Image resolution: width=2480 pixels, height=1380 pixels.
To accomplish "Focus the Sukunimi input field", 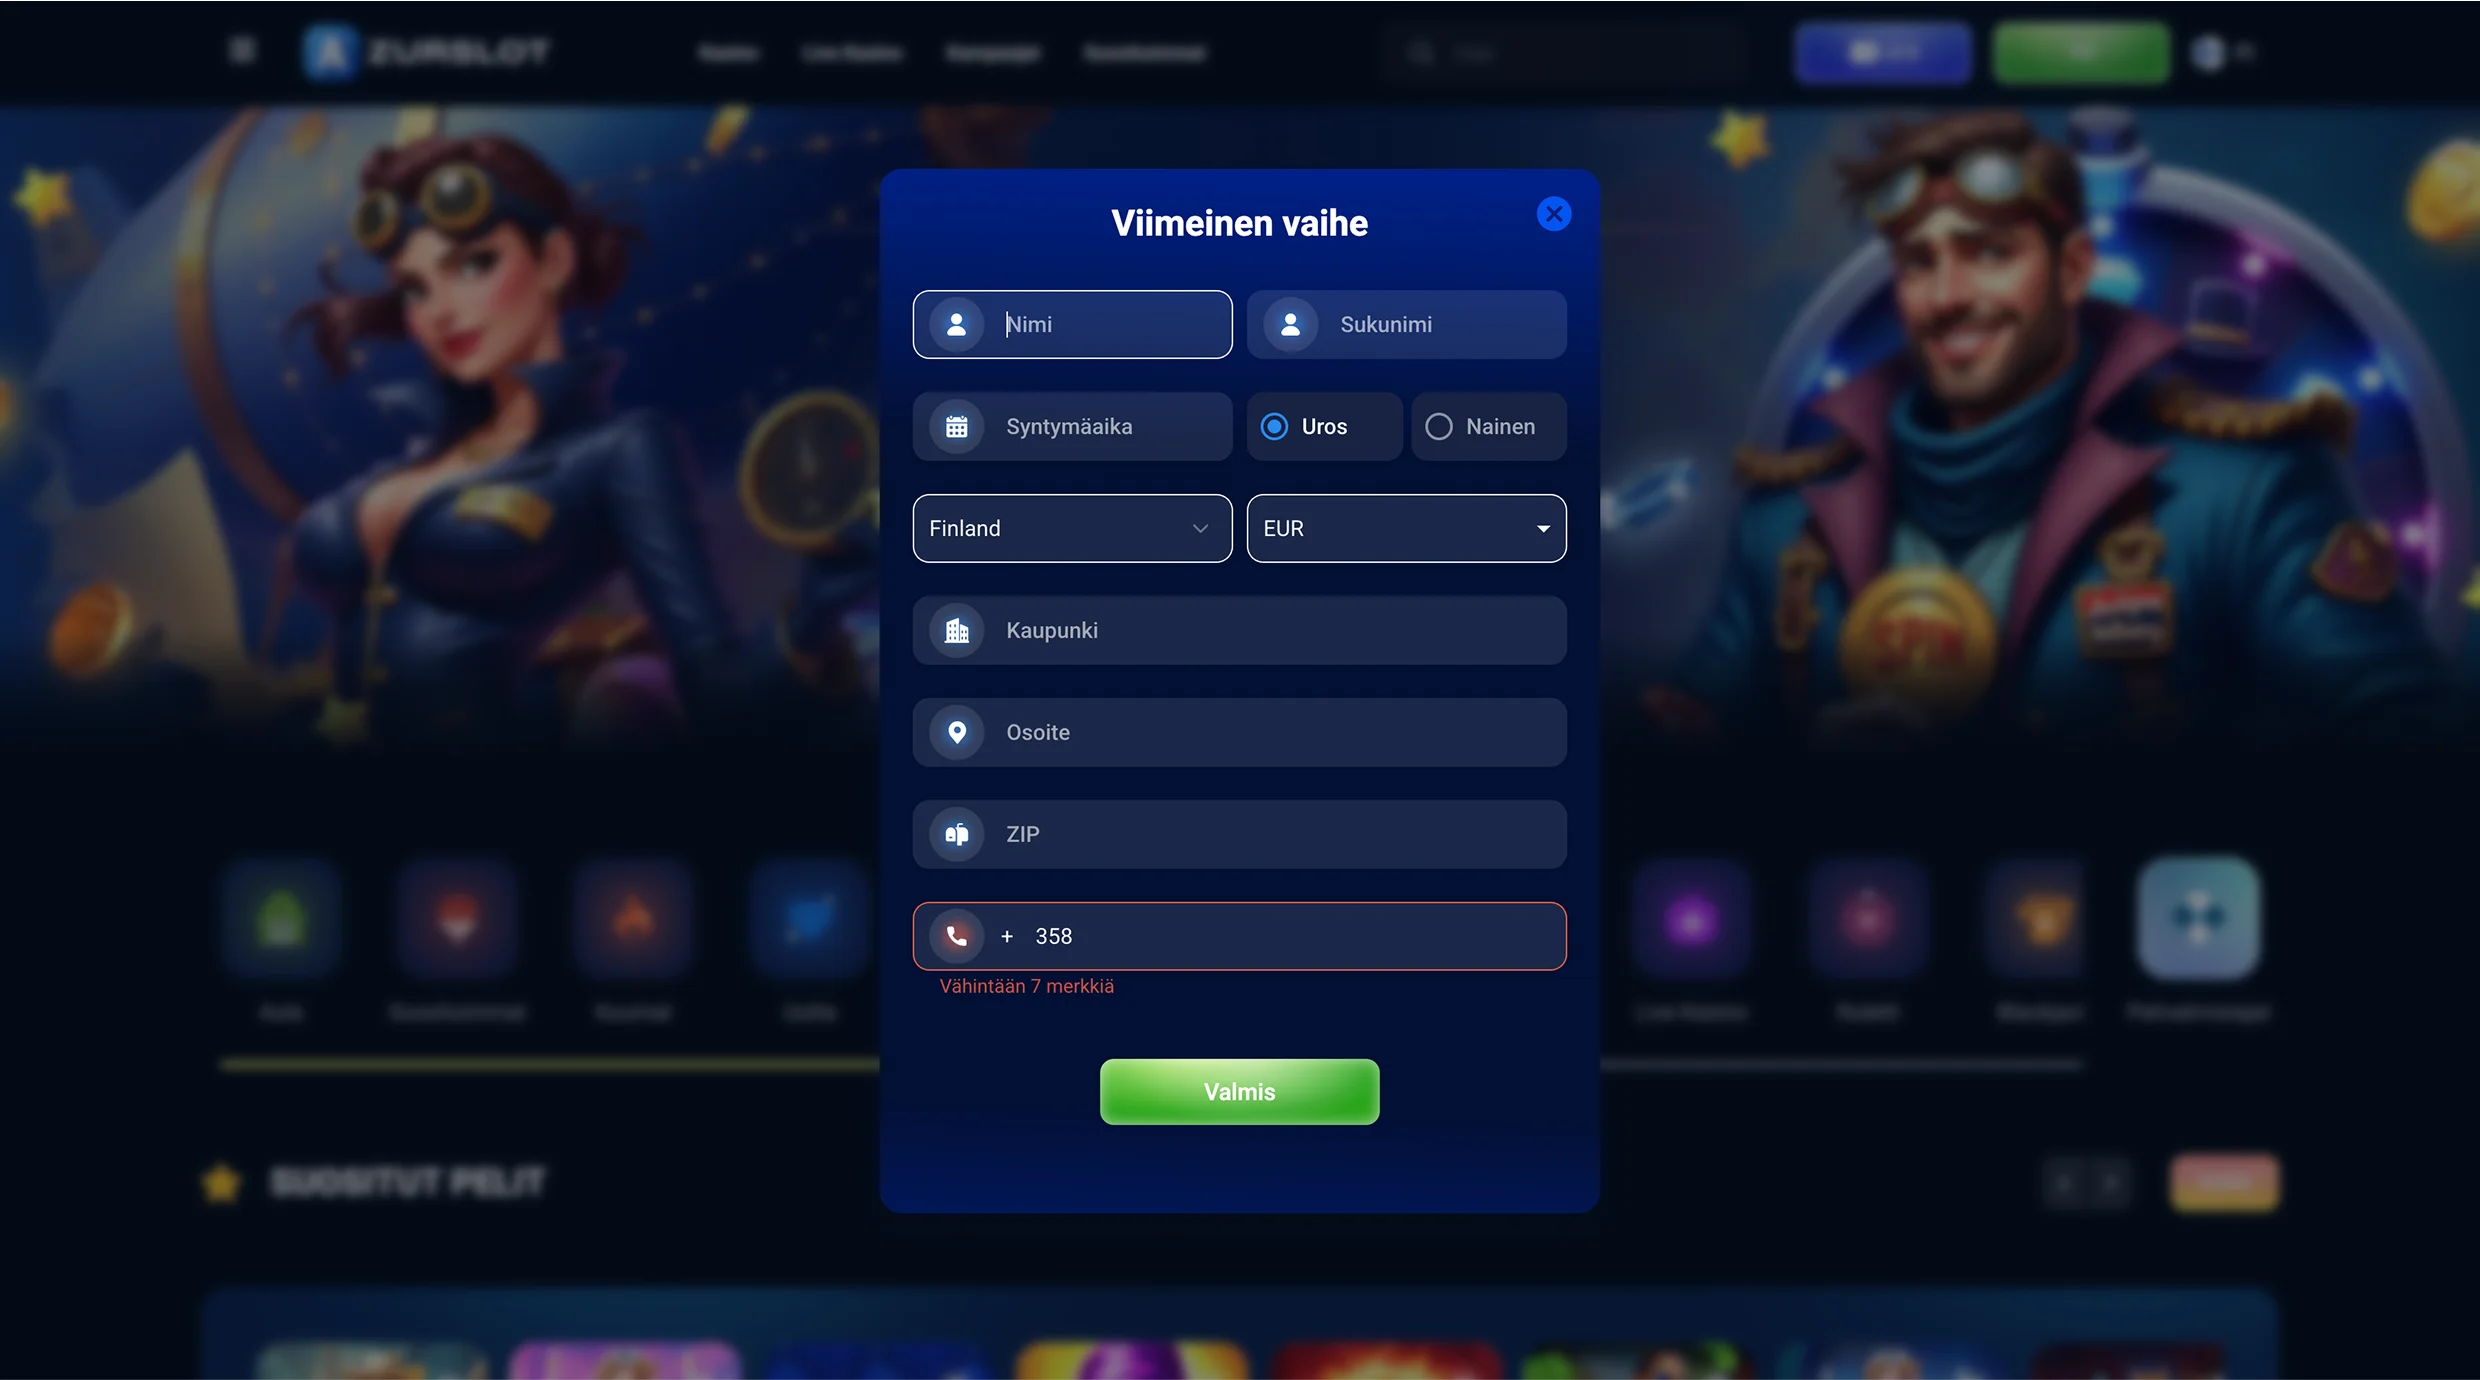I will click(1406, 324).
